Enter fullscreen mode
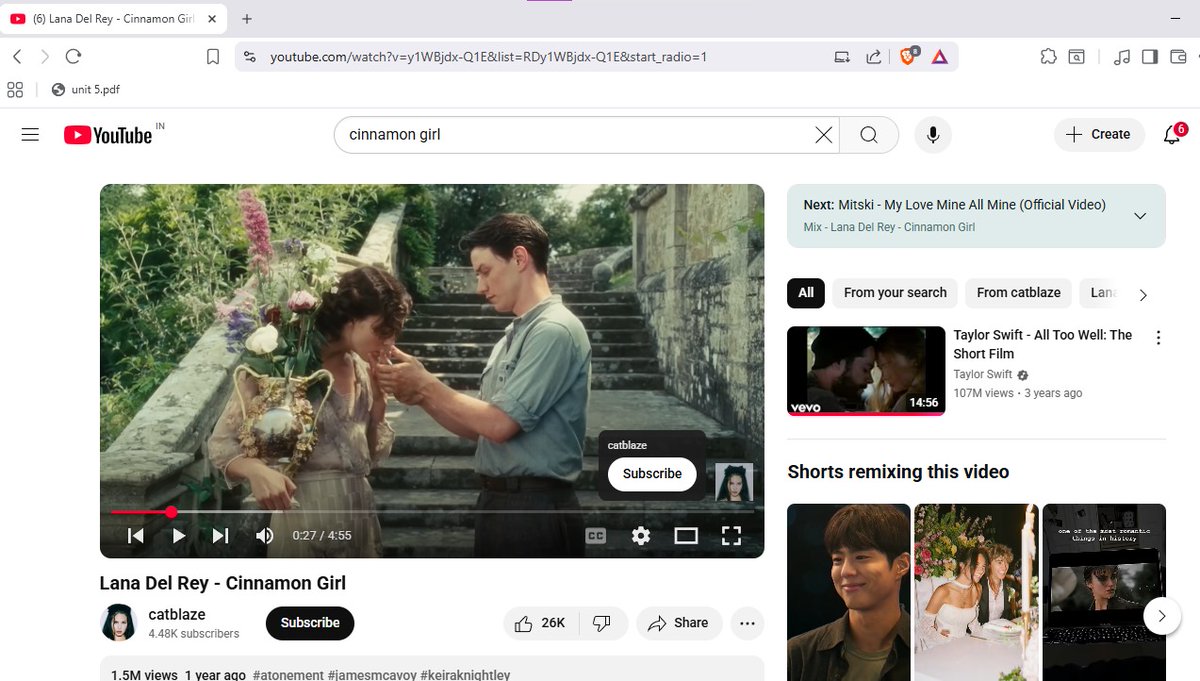Viewport: 1200px width, 681px height. [731, 535]
